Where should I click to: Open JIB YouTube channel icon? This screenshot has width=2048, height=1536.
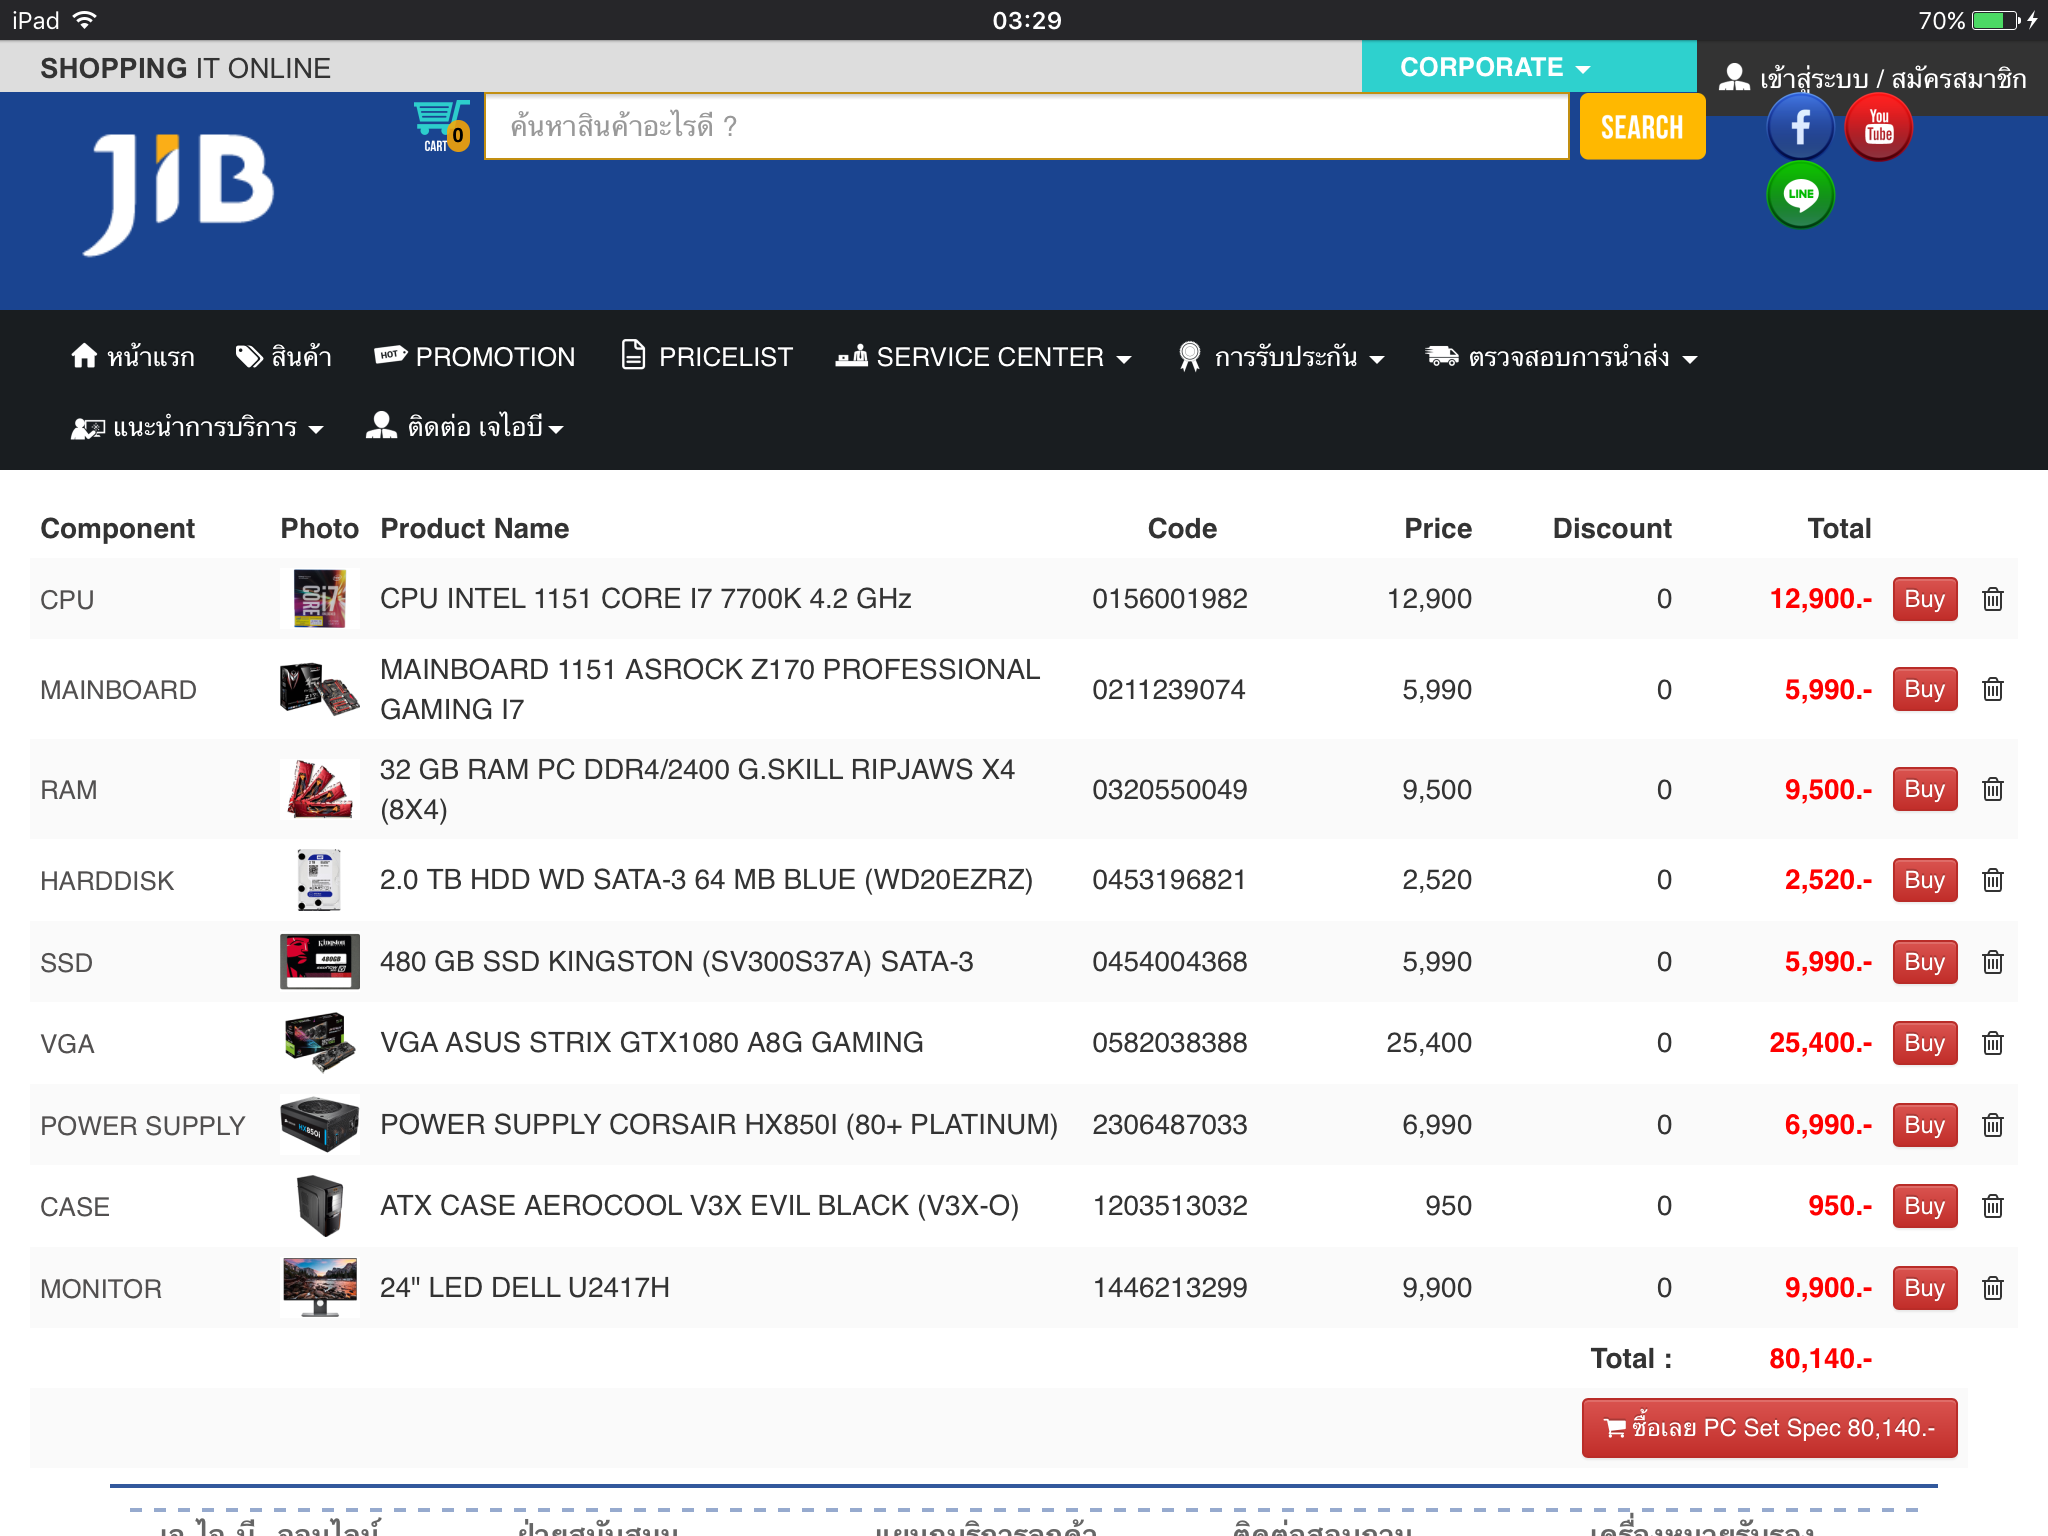1879,127
